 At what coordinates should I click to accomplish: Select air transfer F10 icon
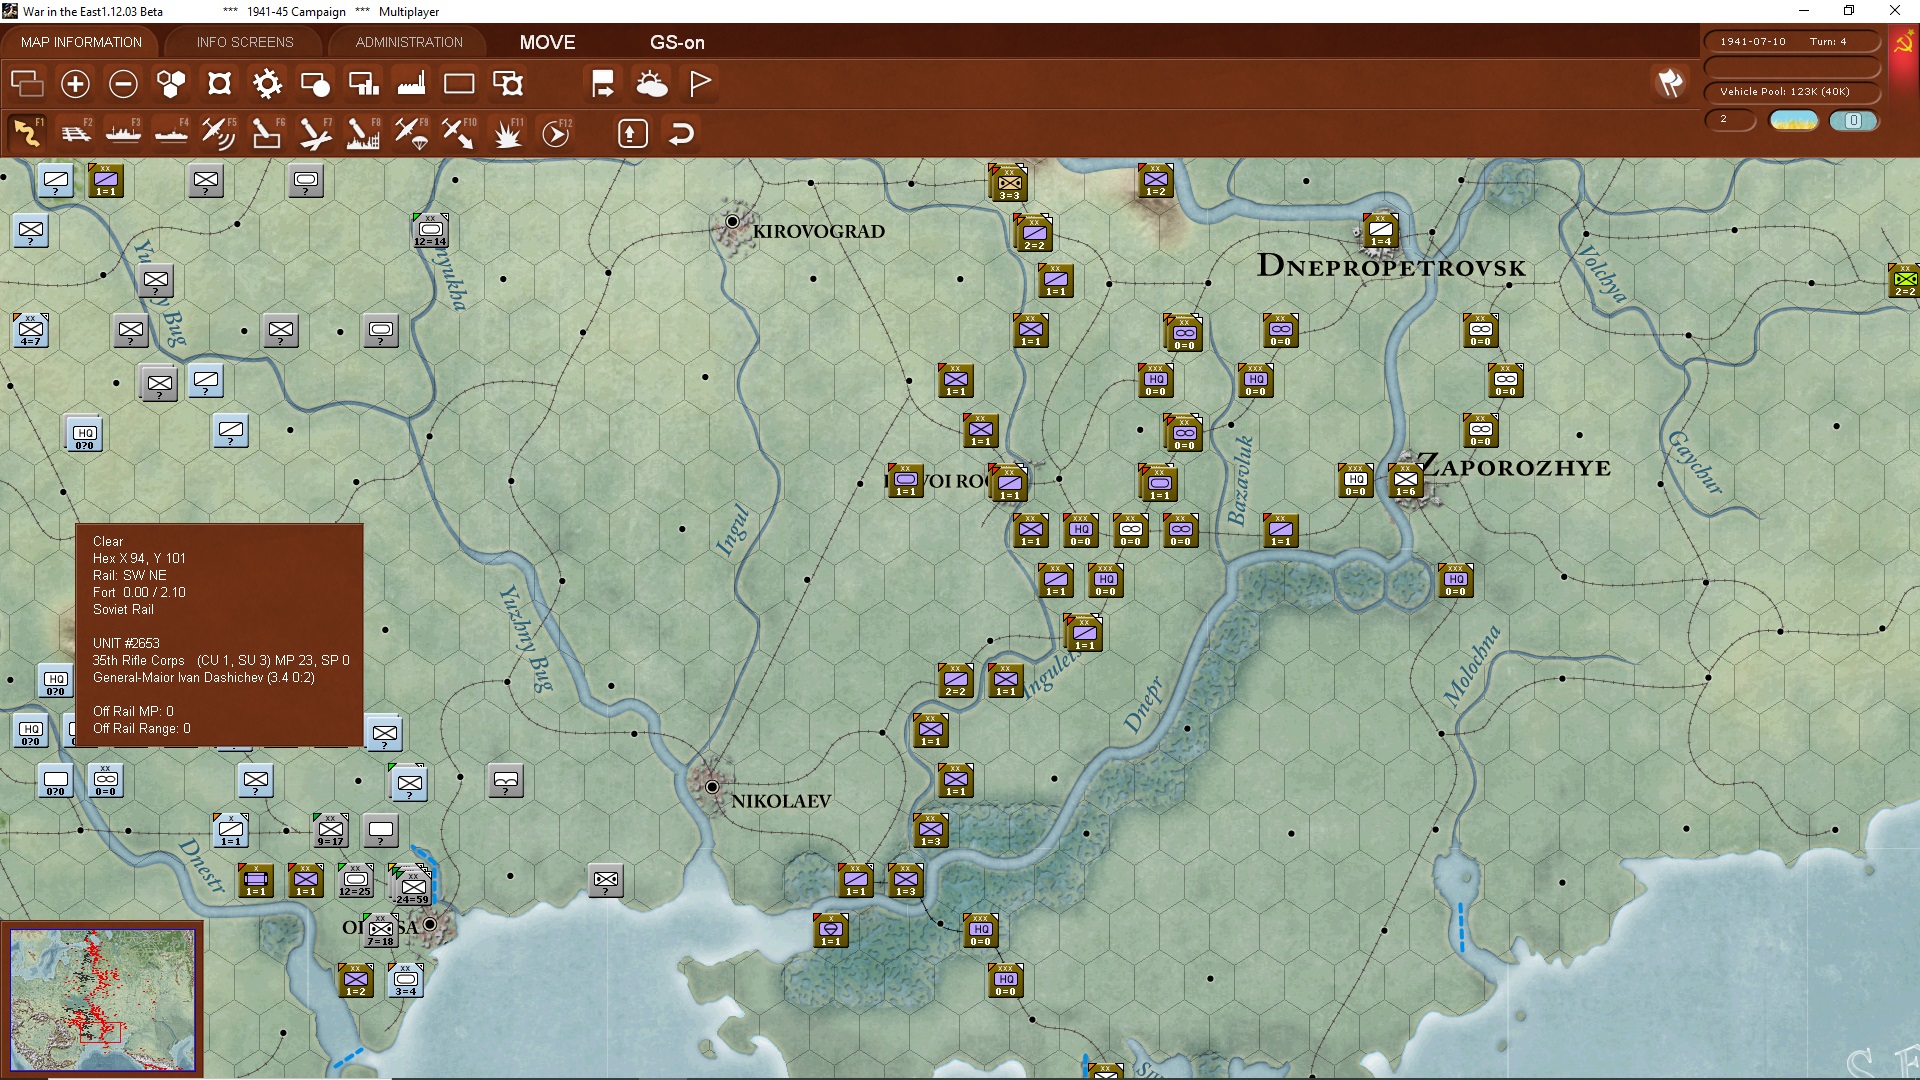pos(459,133)
